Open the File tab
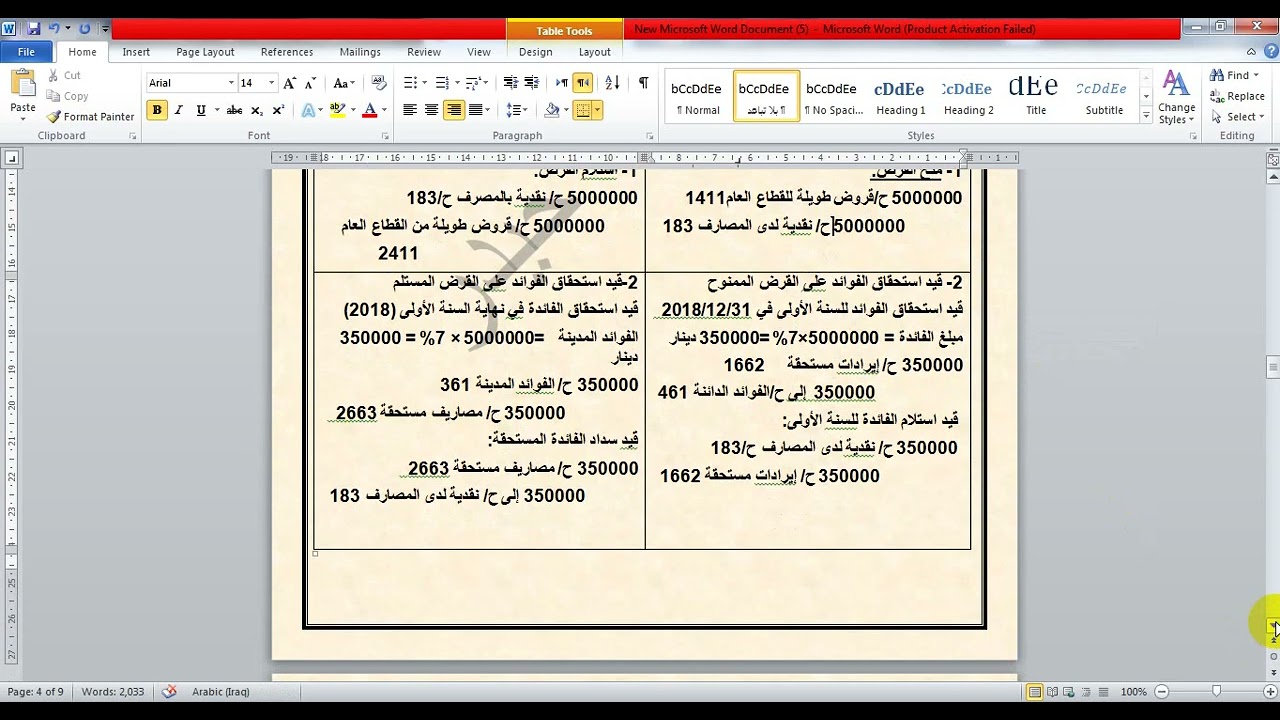 [x=26, y=52]
